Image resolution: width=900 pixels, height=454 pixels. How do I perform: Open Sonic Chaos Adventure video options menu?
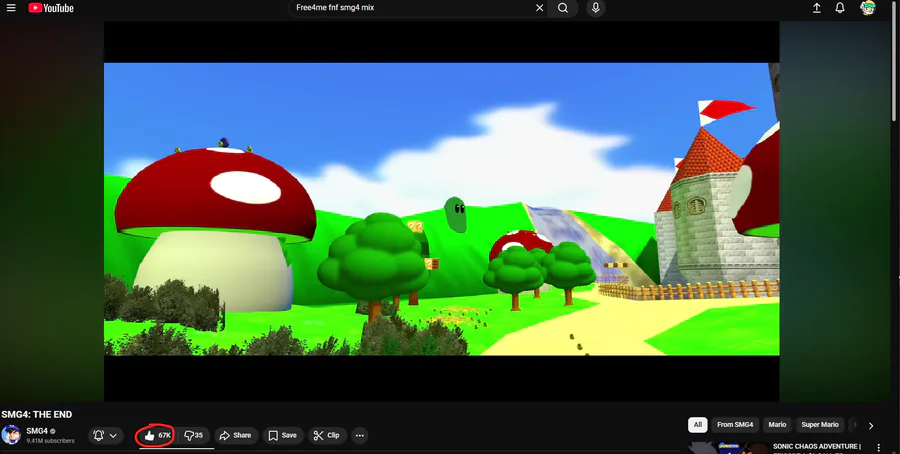(x=878, y=448)
